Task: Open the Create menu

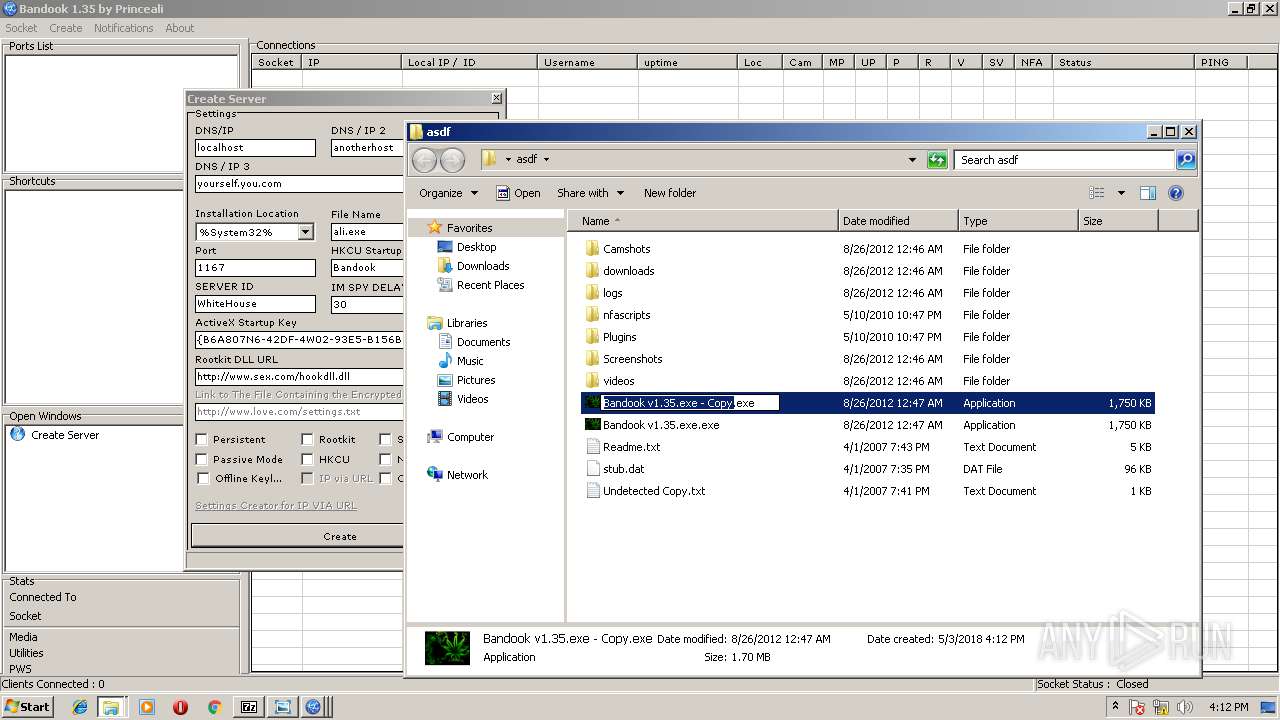Action: click(66, 28)
